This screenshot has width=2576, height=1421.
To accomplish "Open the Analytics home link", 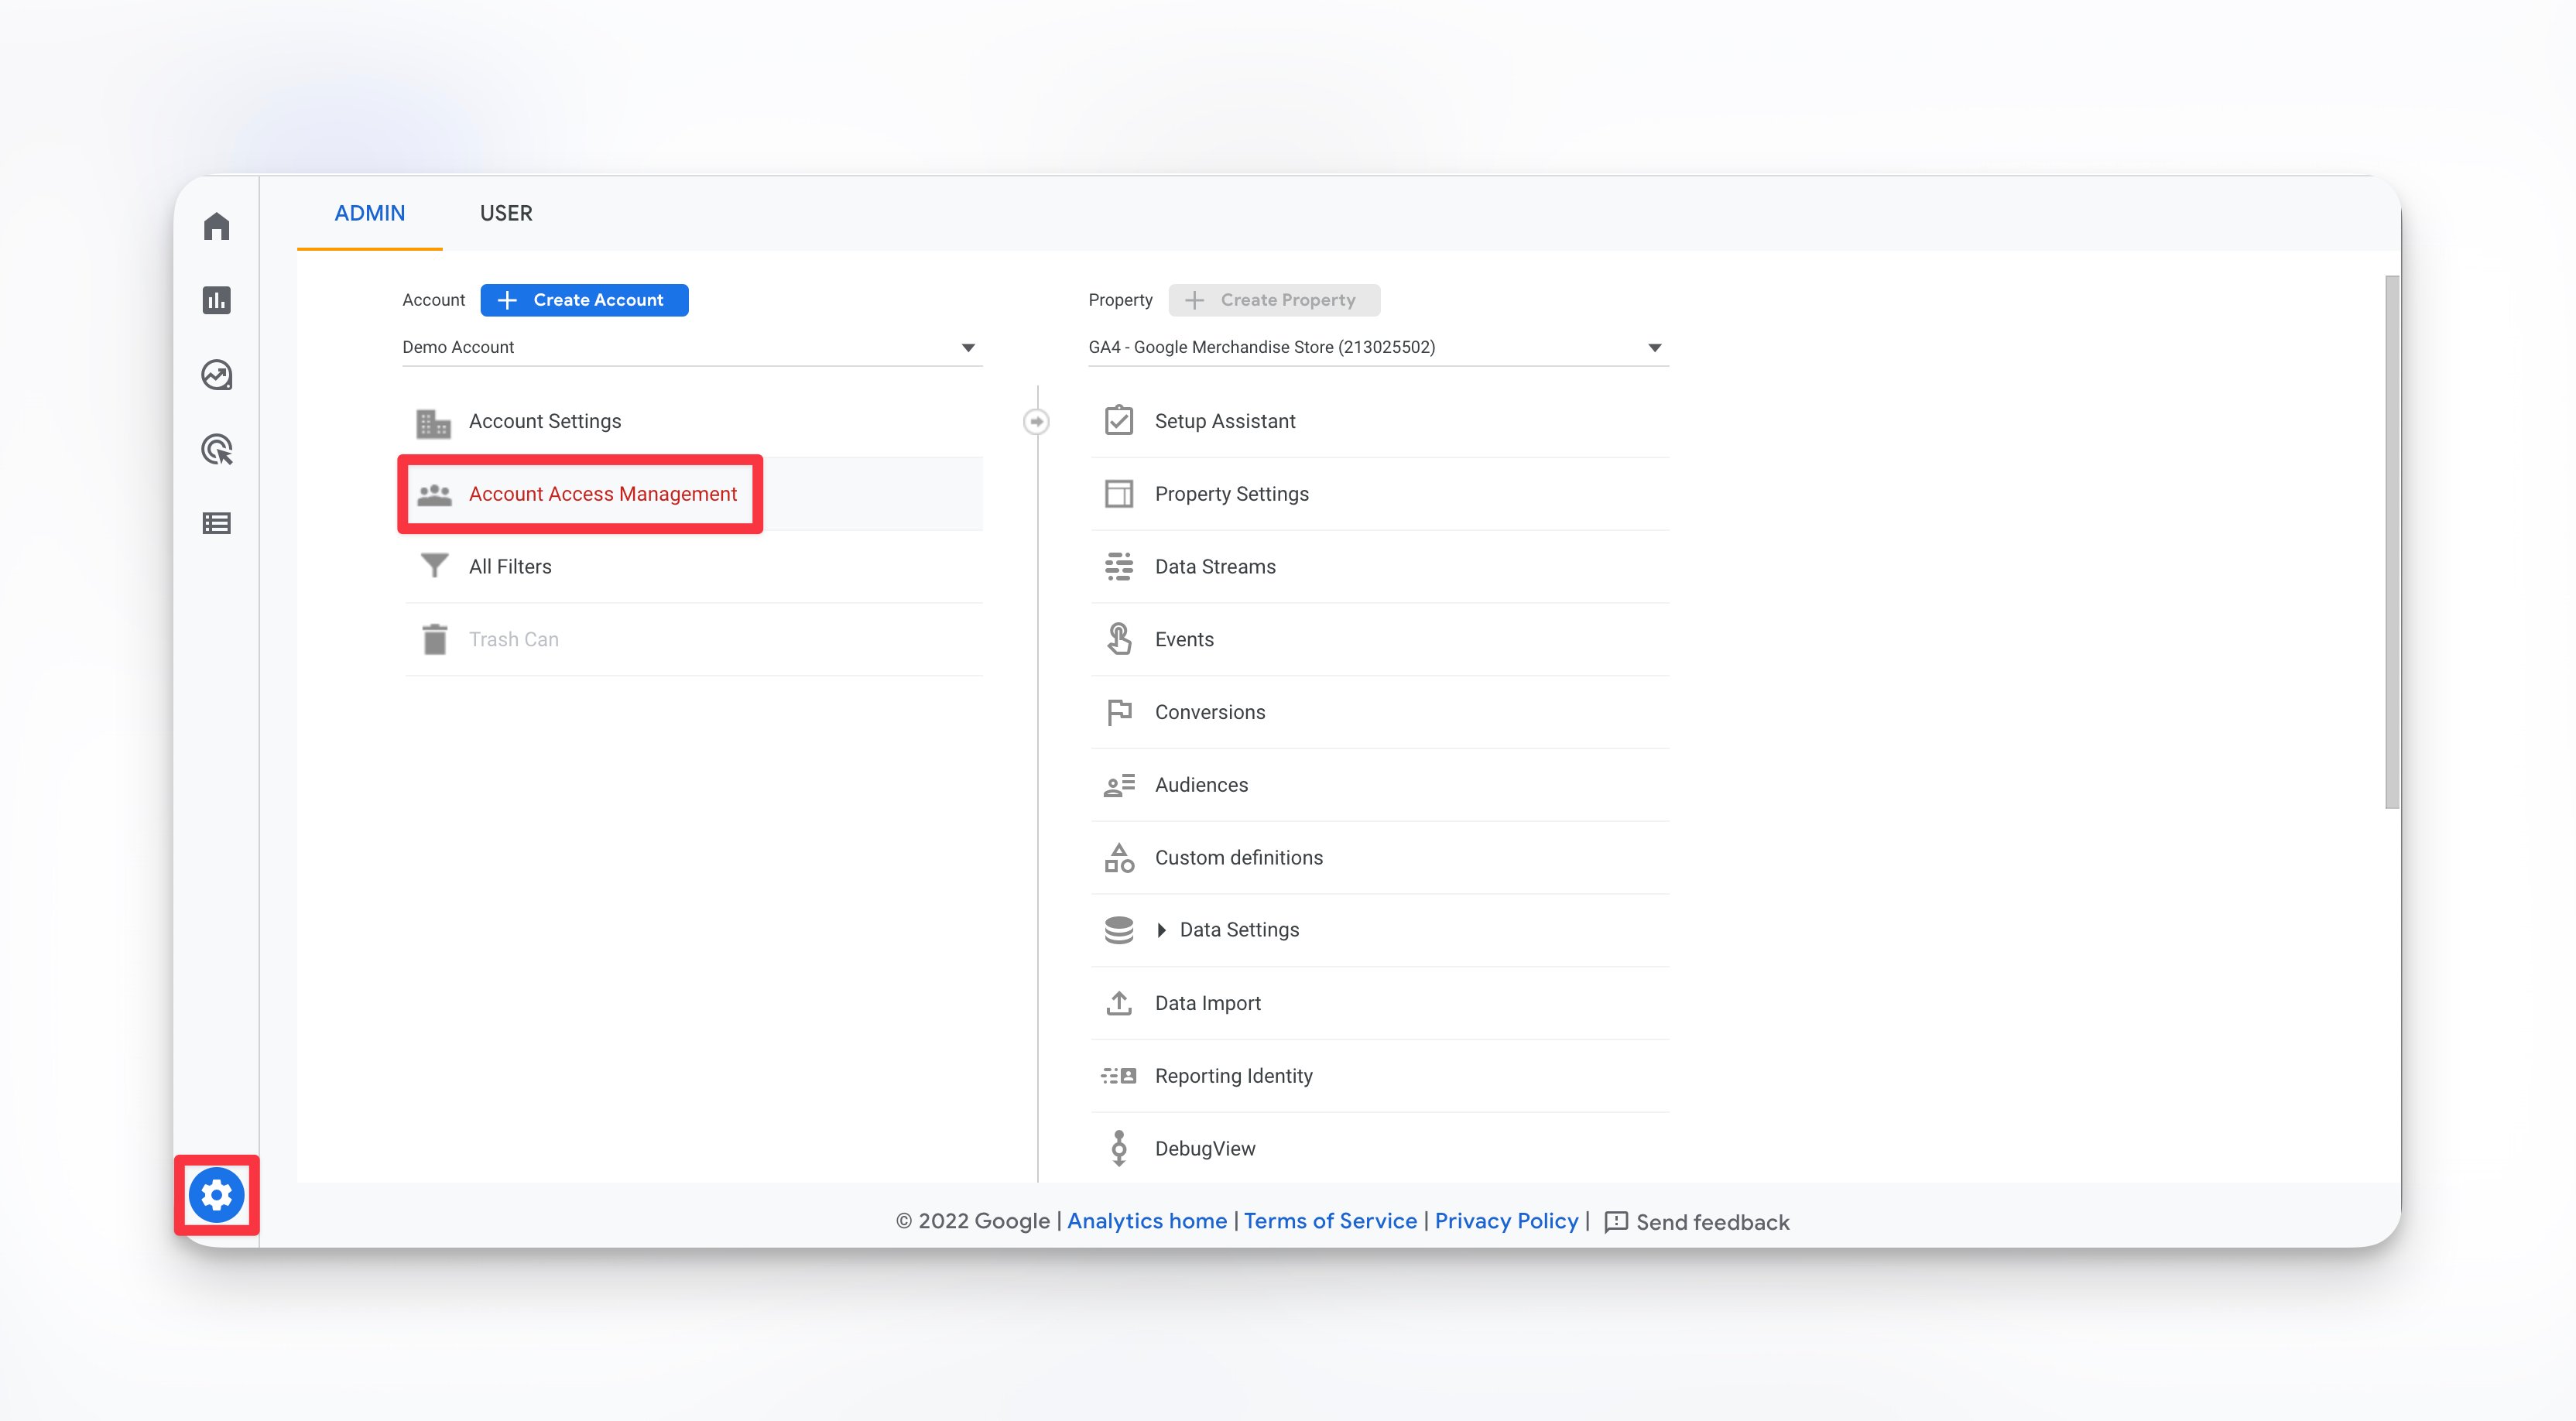I will 1147,1221.
